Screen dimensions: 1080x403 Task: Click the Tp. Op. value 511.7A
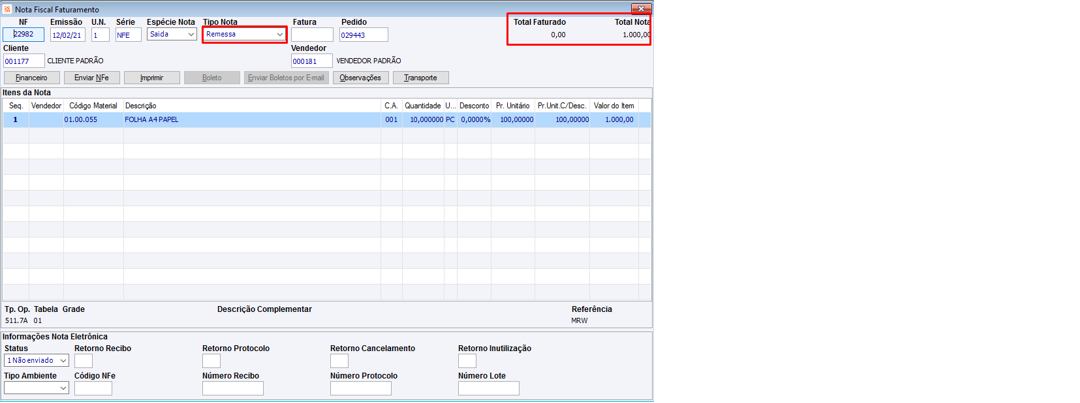click(15, 320)
